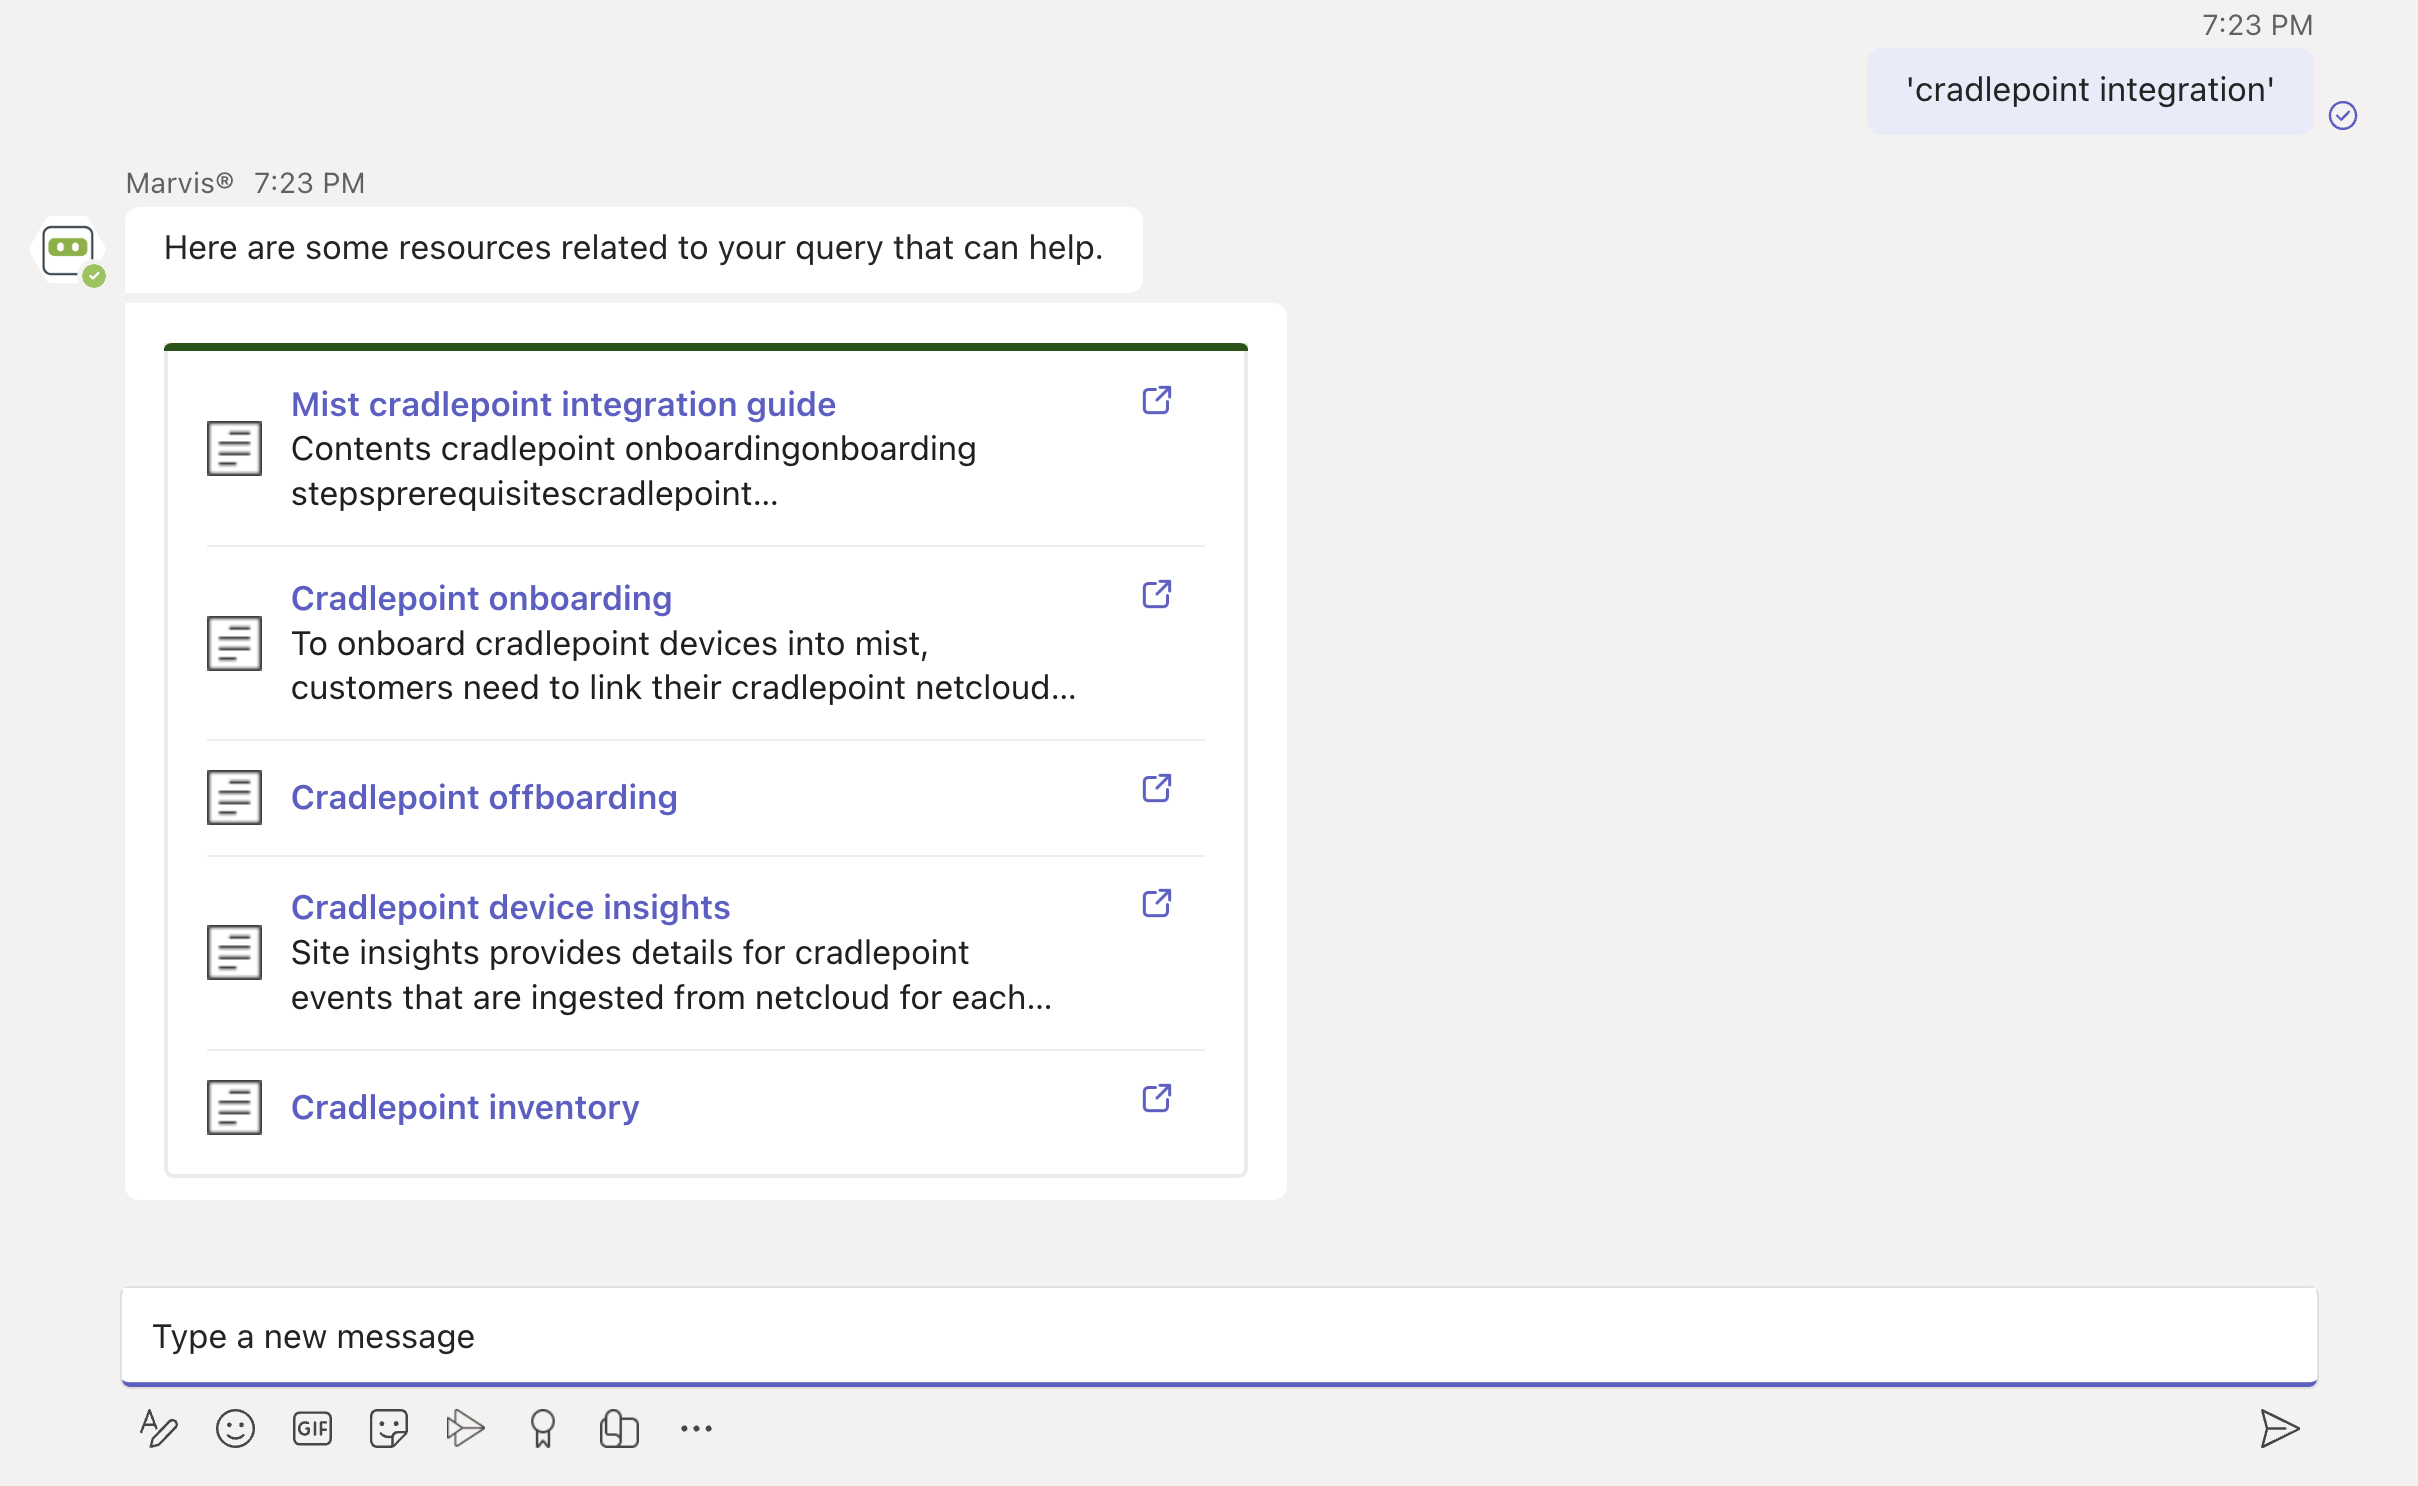Viewport: 2418px width, 1486px height.
Task: Open the Format text options icon
Action: 158,1428
